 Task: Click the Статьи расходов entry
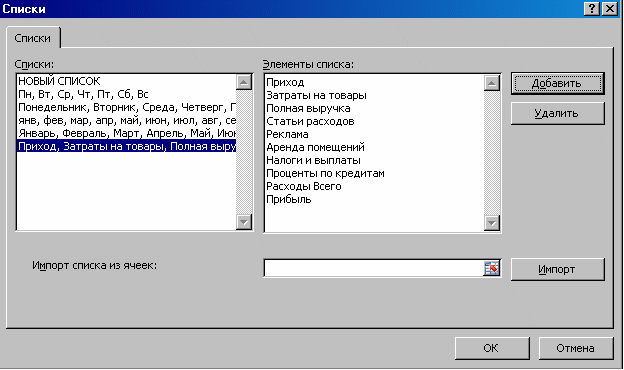tap(310, 121)
